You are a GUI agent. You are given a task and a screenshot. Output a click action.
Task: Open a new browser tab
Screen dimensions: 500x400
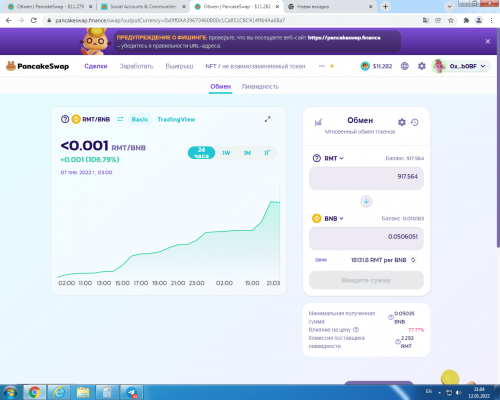coord(385,7)
